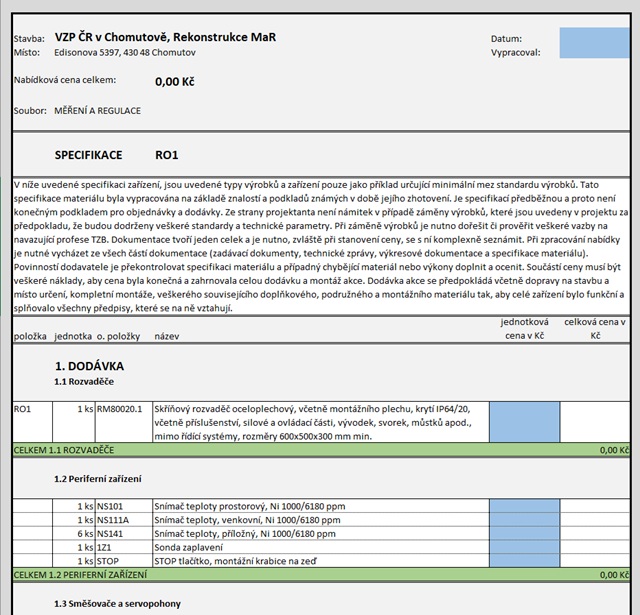The height and width of the screenshot is (615, 640).
Task: Click the 'Vypracoval:' label
Action: click(516, 53)
